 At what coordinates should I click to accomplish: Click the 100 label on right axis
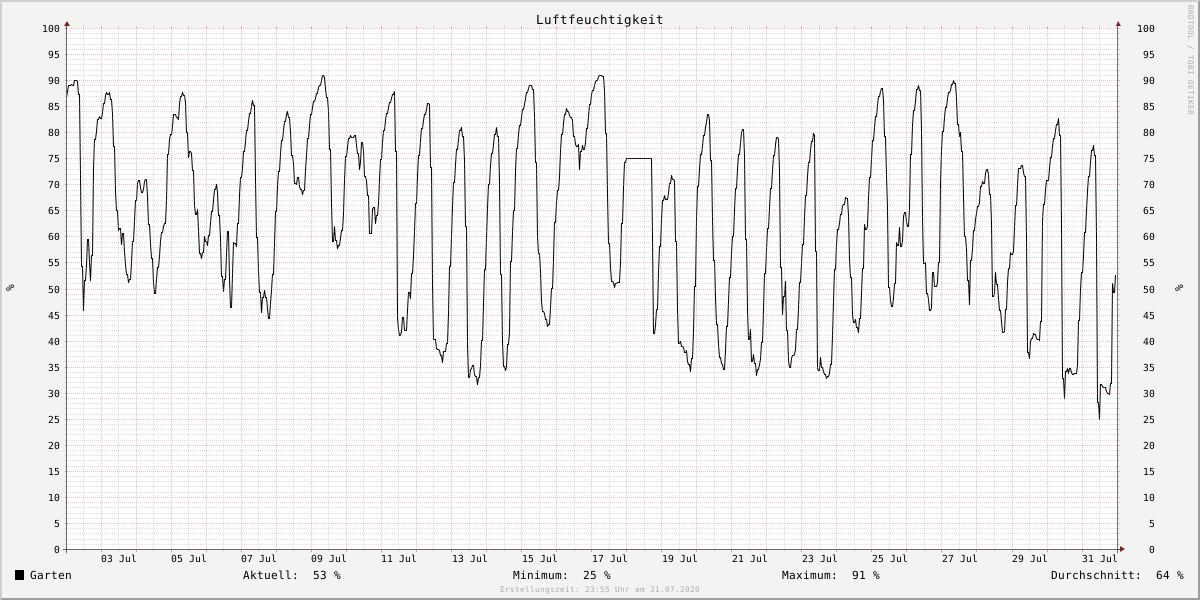pos(1147,28)
